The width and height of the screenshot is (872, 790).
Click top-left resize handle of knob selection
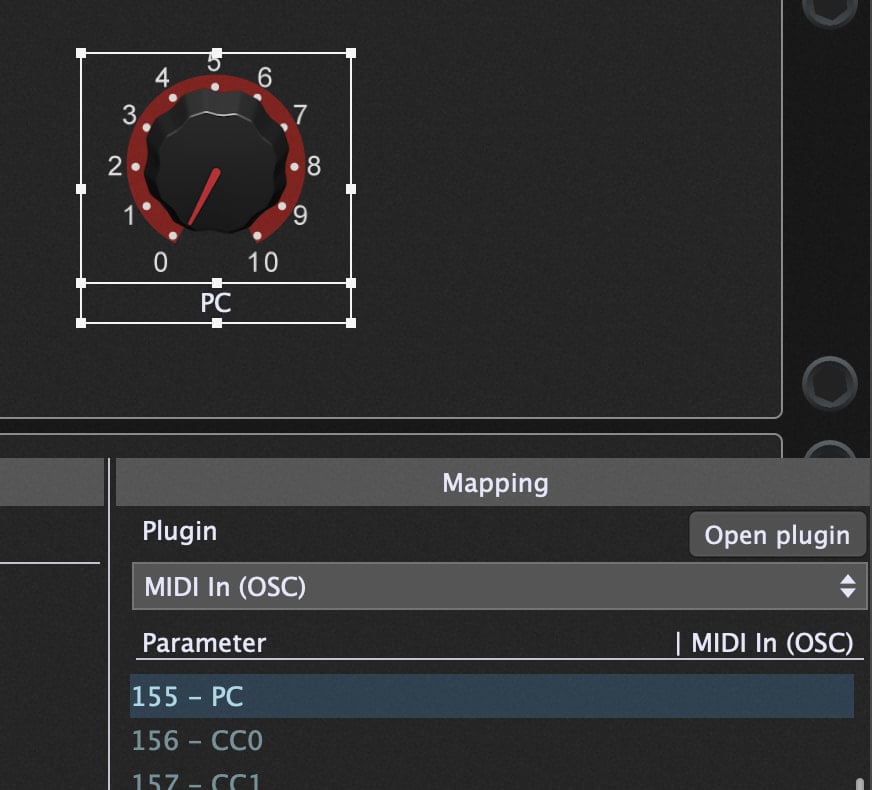click(81, 53)
